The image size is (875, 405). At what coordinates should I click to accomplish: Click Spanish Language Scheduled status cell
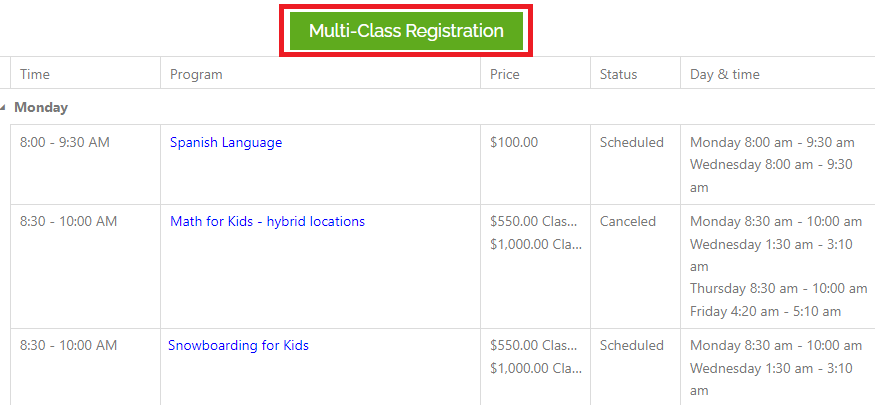point(632,142)
